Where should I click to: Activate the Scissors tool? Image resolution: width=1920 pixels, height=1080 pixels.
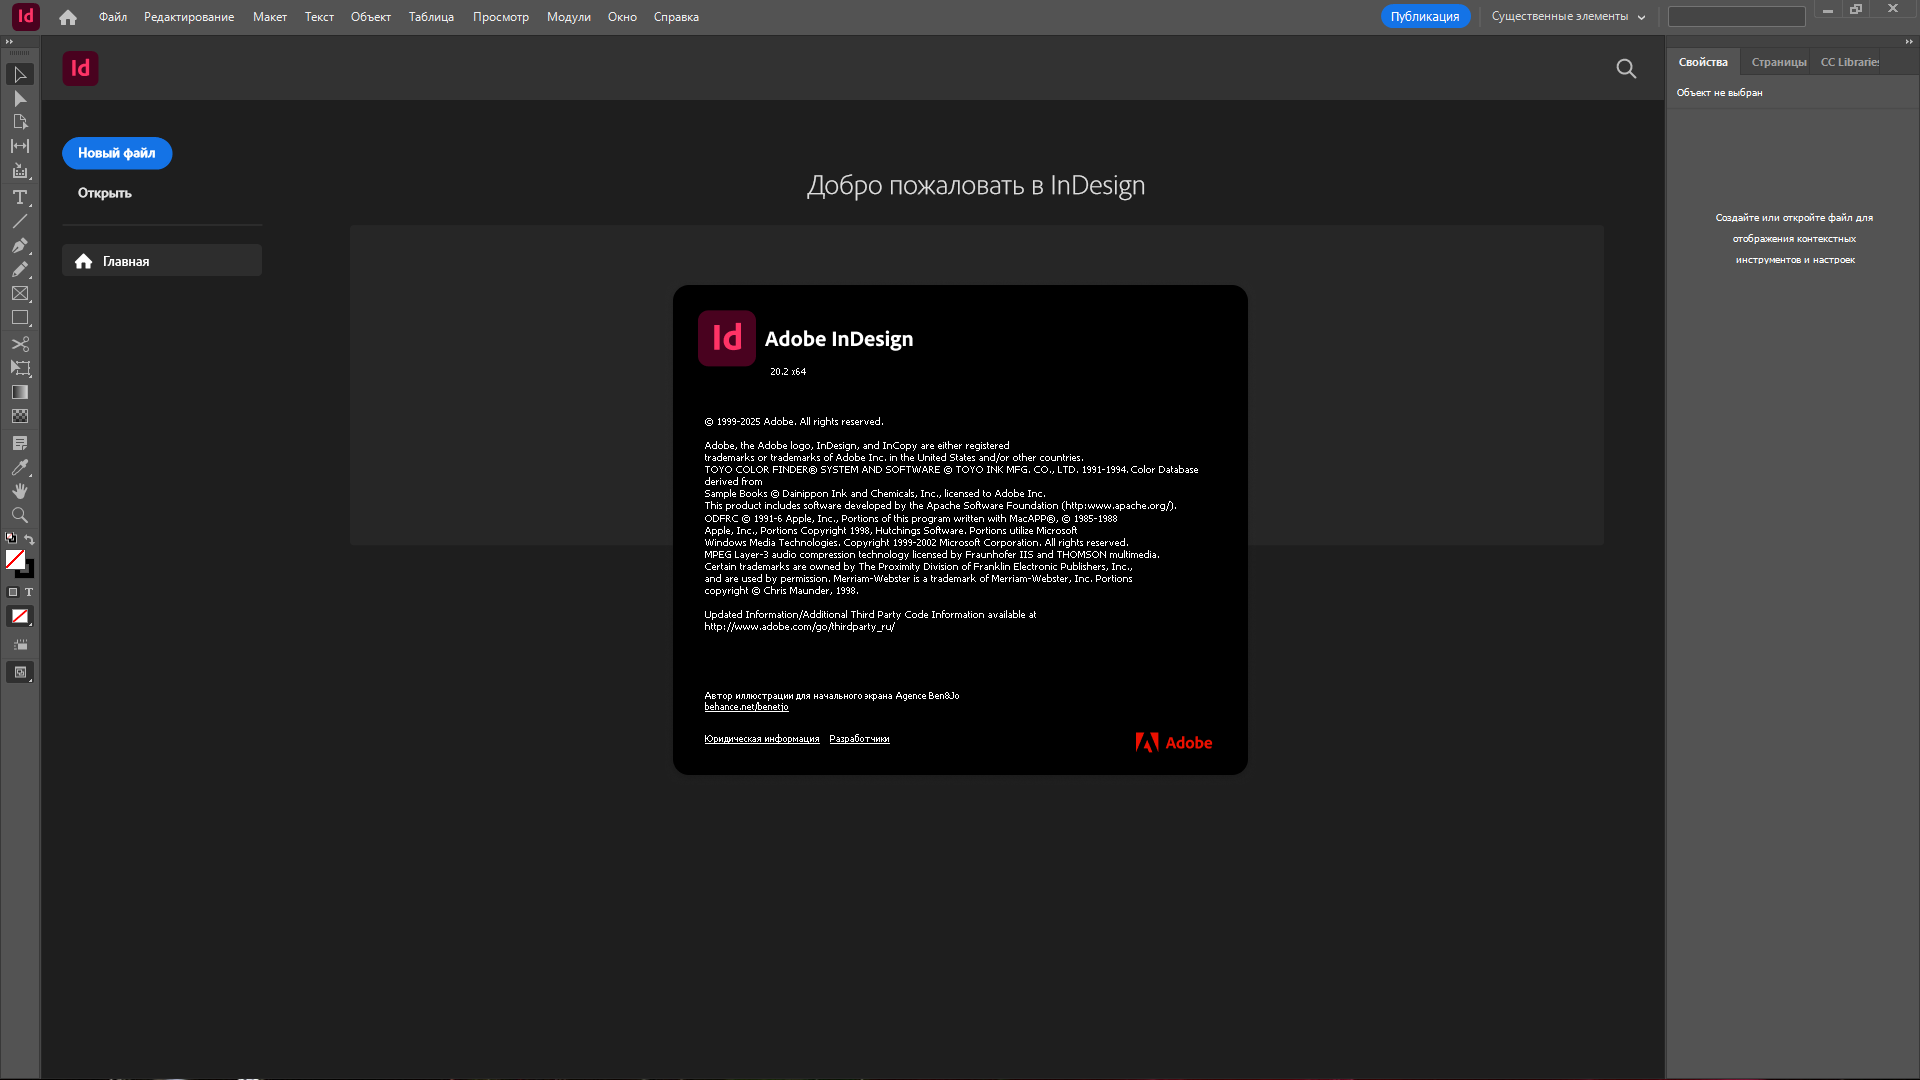19,344
